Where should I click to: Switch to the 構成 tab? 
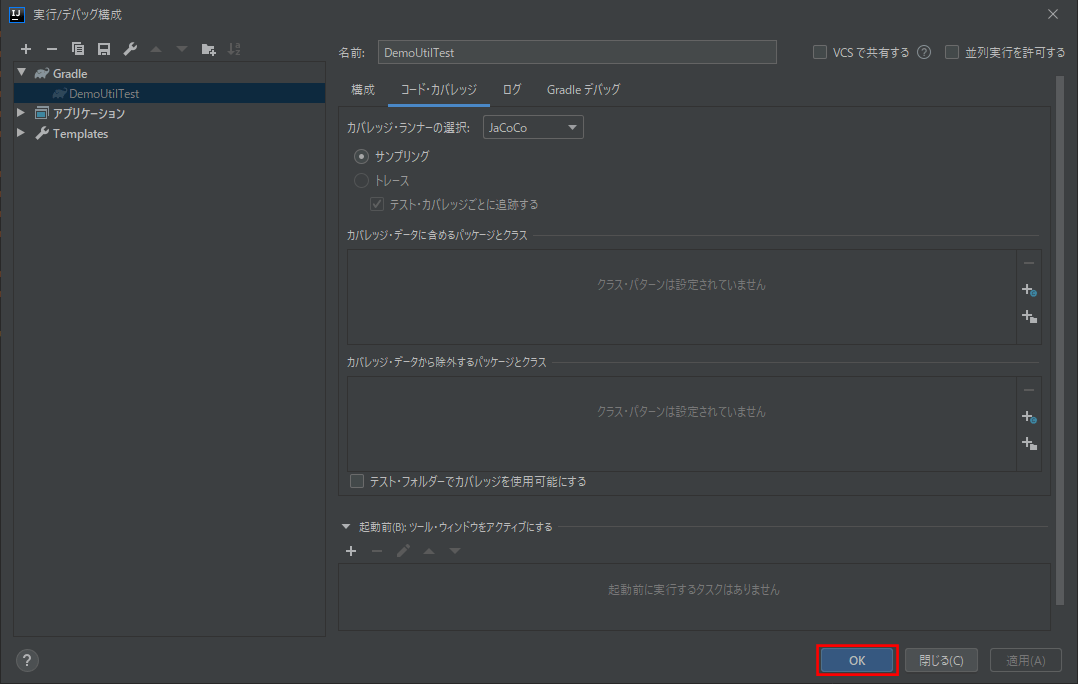tap(362, 89)
